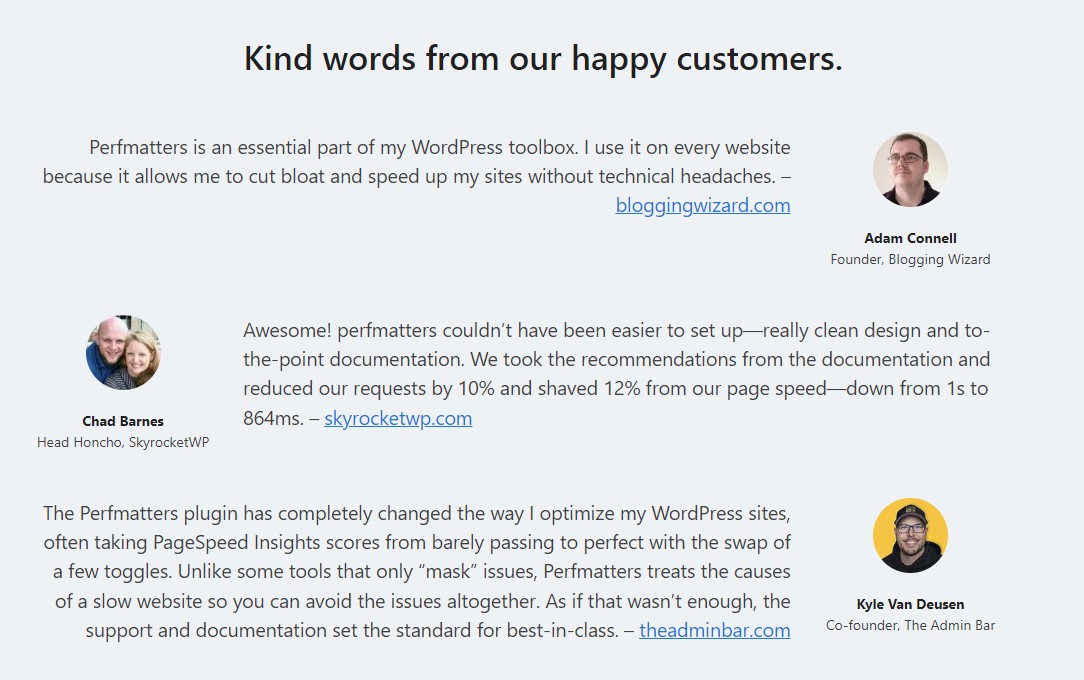
Task: Follow the skyrocketwp.com link
Action: (398, 418)
